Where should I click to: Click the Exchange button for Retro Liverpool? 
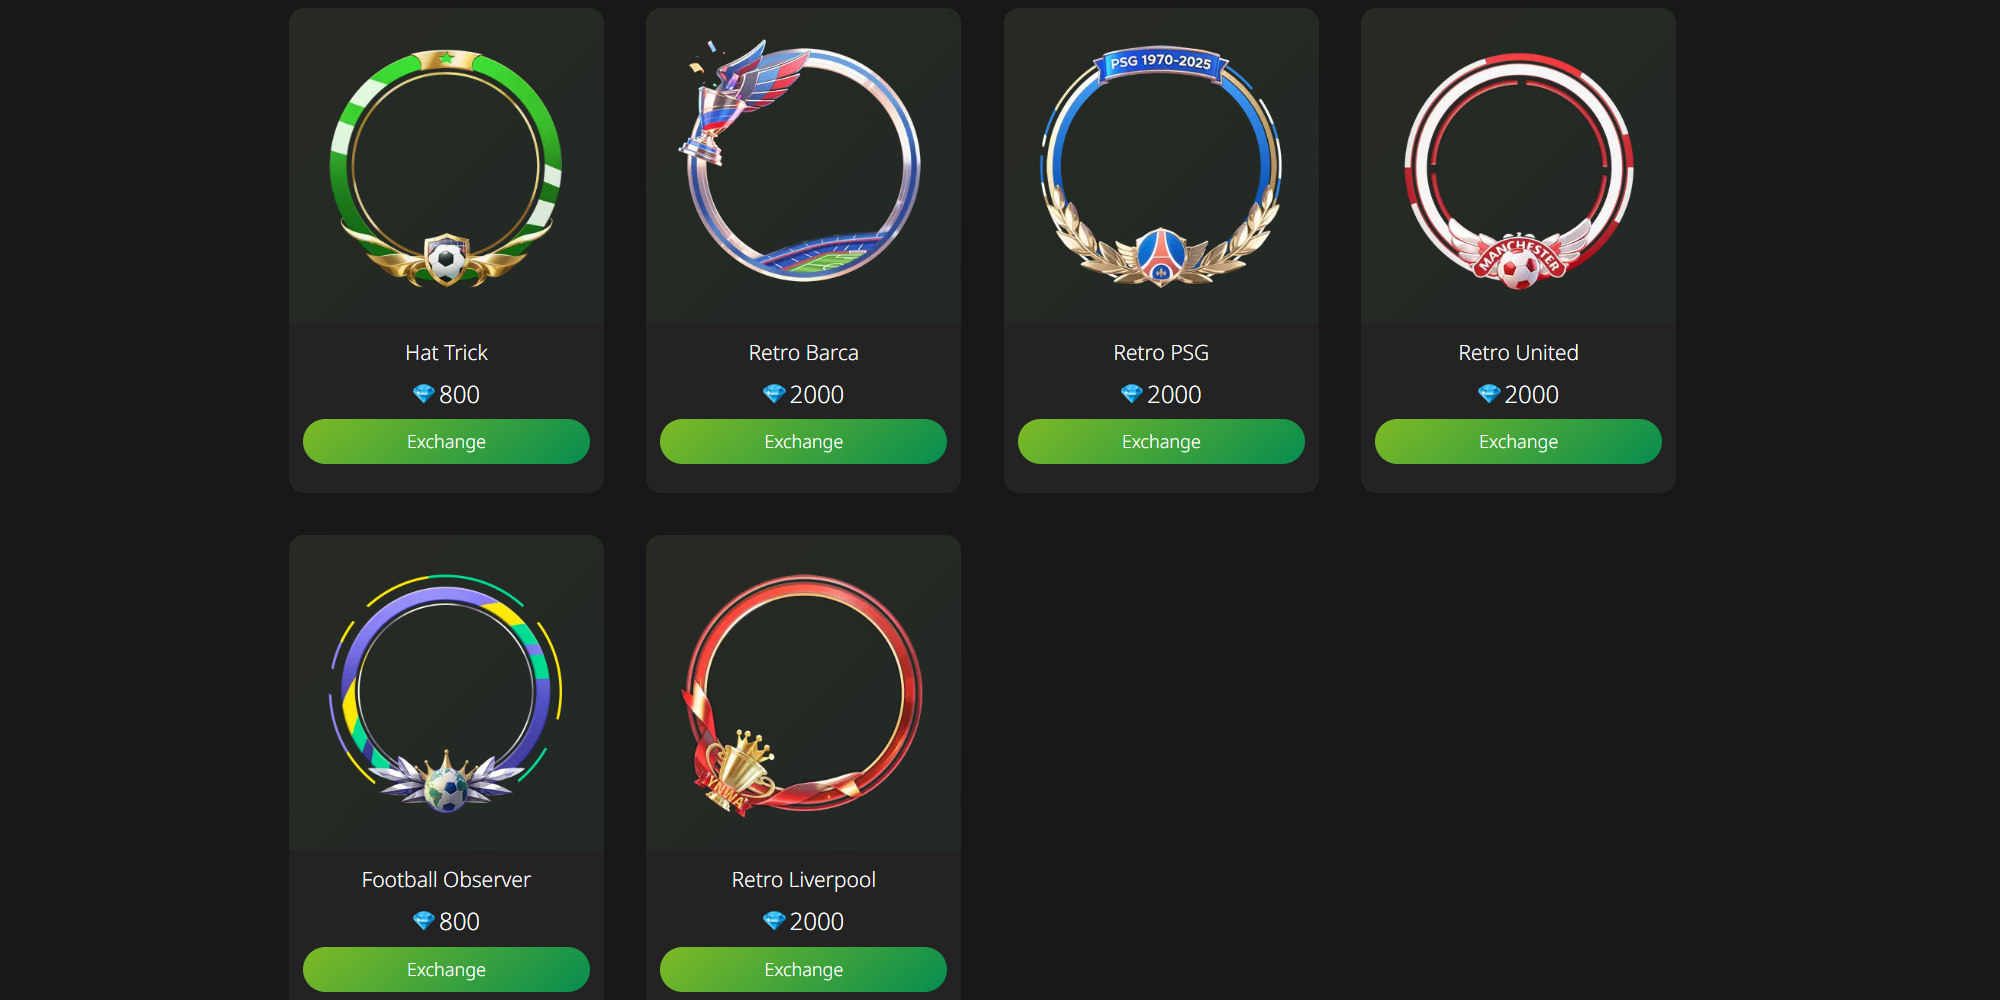[x=803, y=969]
